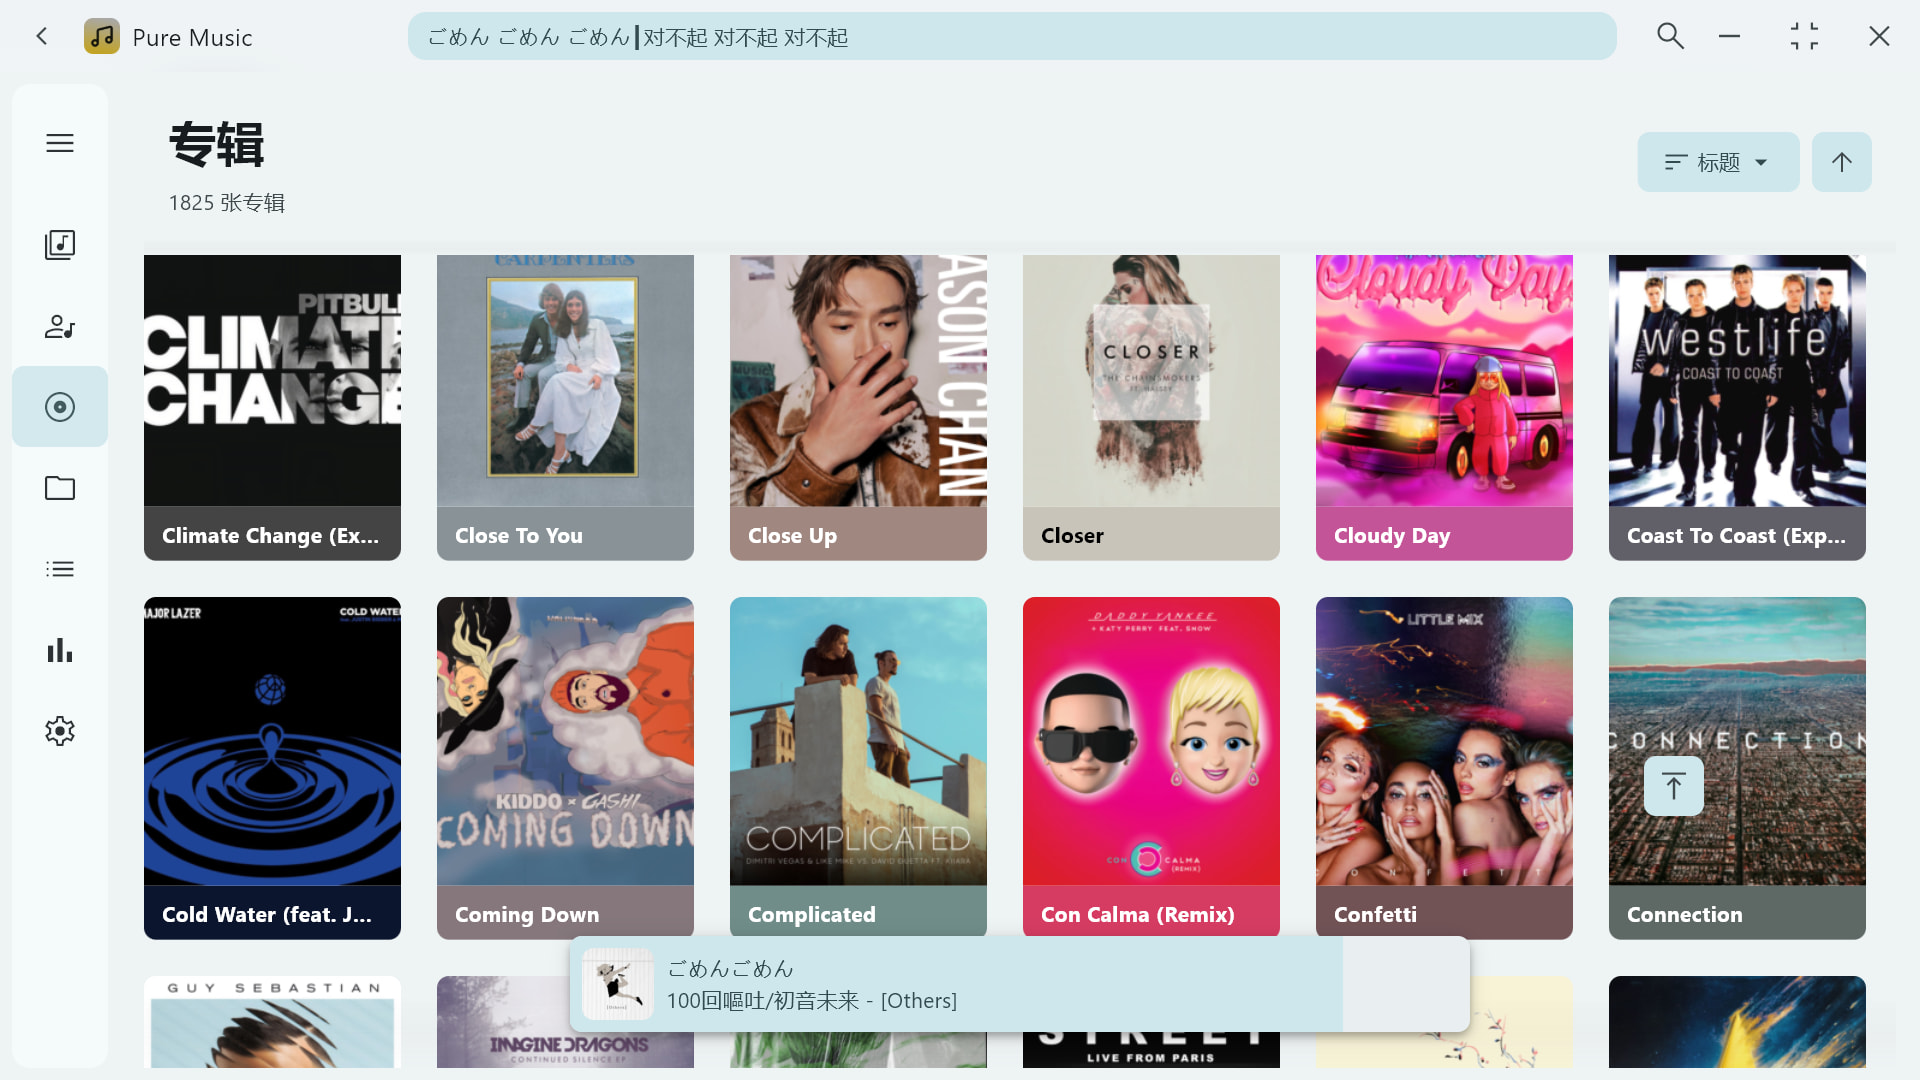Open the folders sidebar icon
This screenshot has width=1920, height=1080.
tap(60, 488)
